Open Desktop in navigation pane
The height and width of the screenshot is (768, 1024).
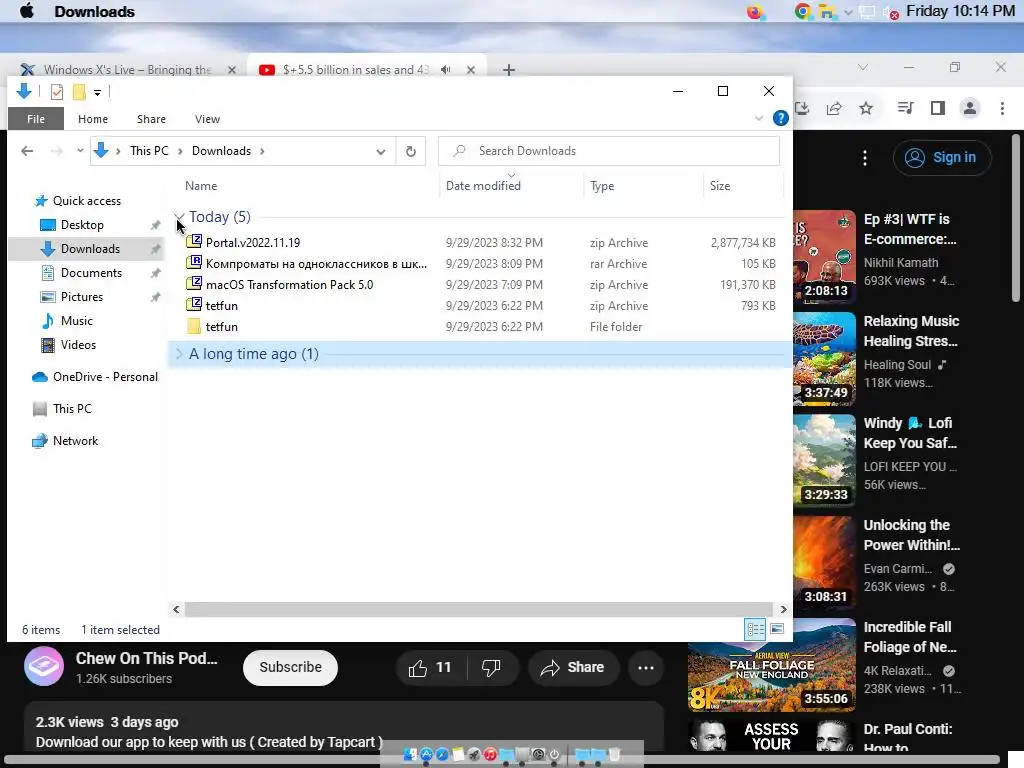click(x=82, y=225)
